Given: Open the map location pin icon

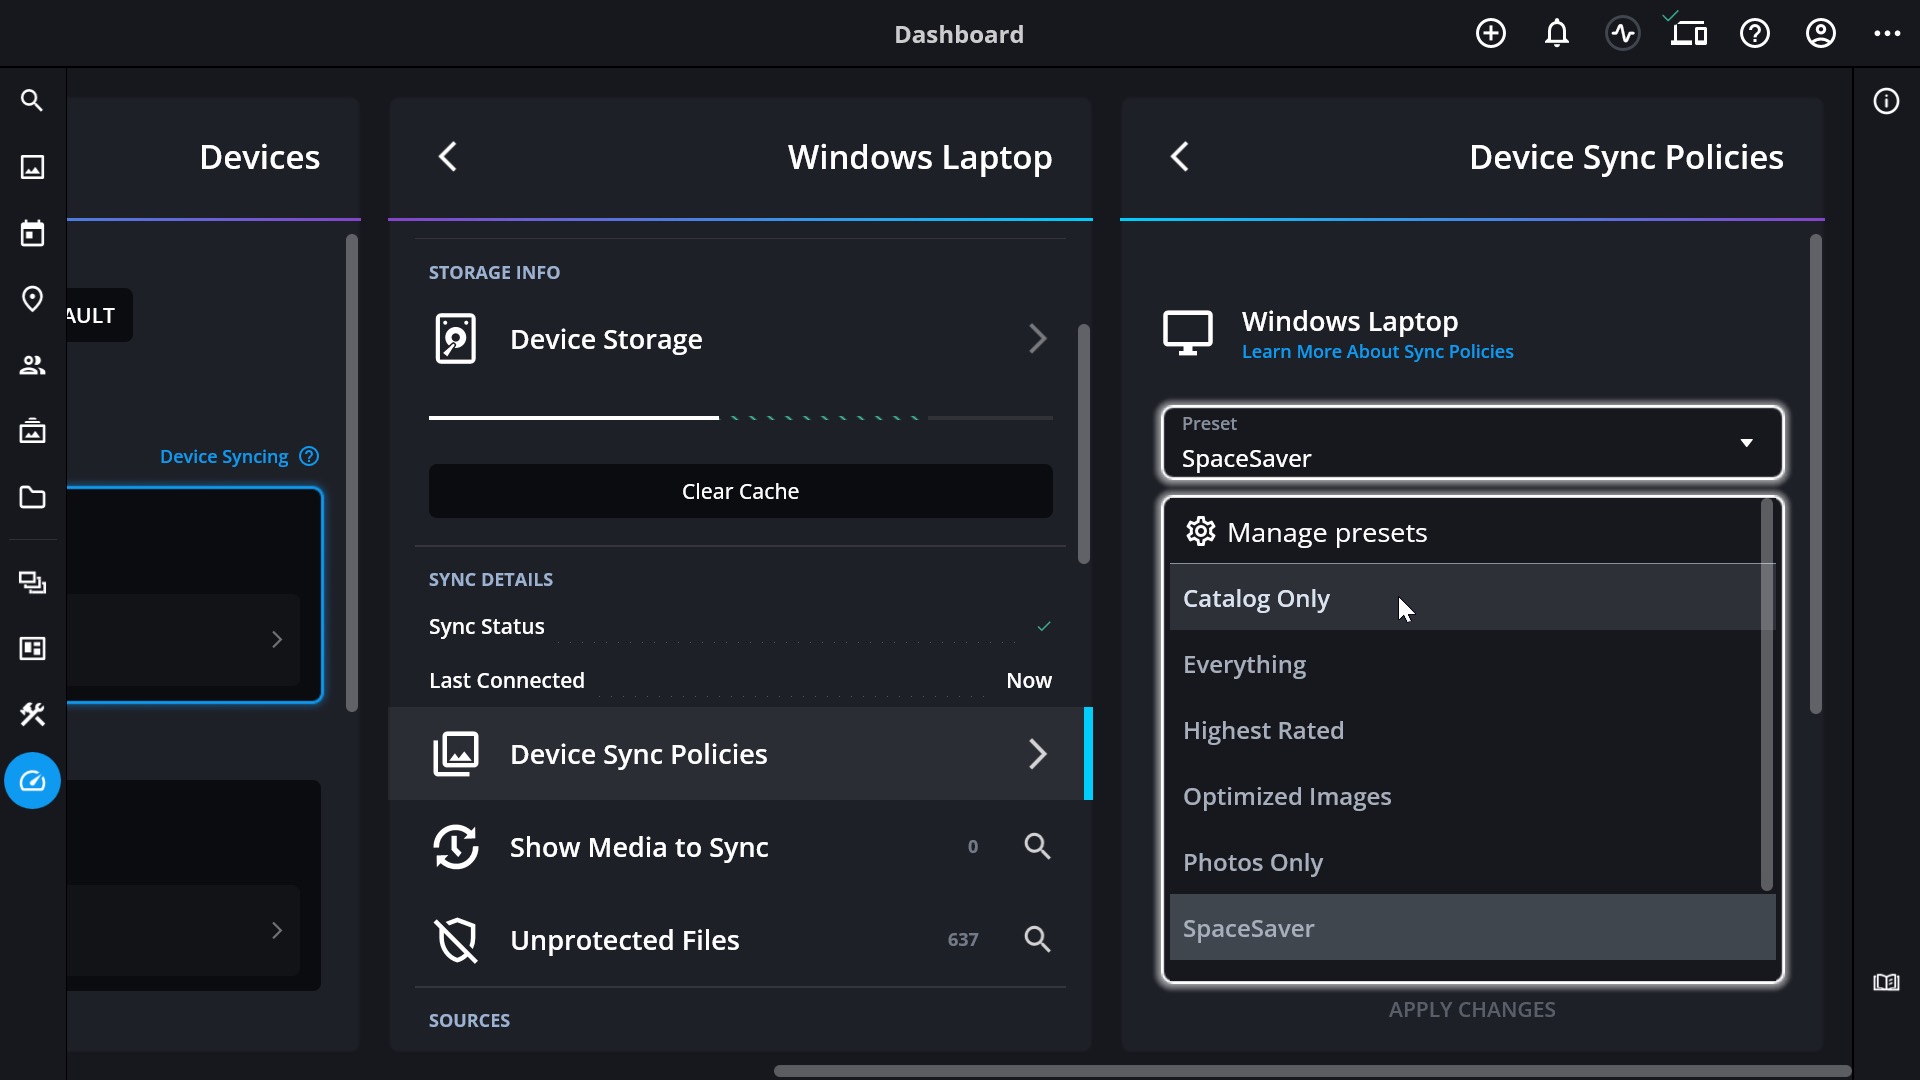Looking at the screenshot, I should click(x=32, y=299).
